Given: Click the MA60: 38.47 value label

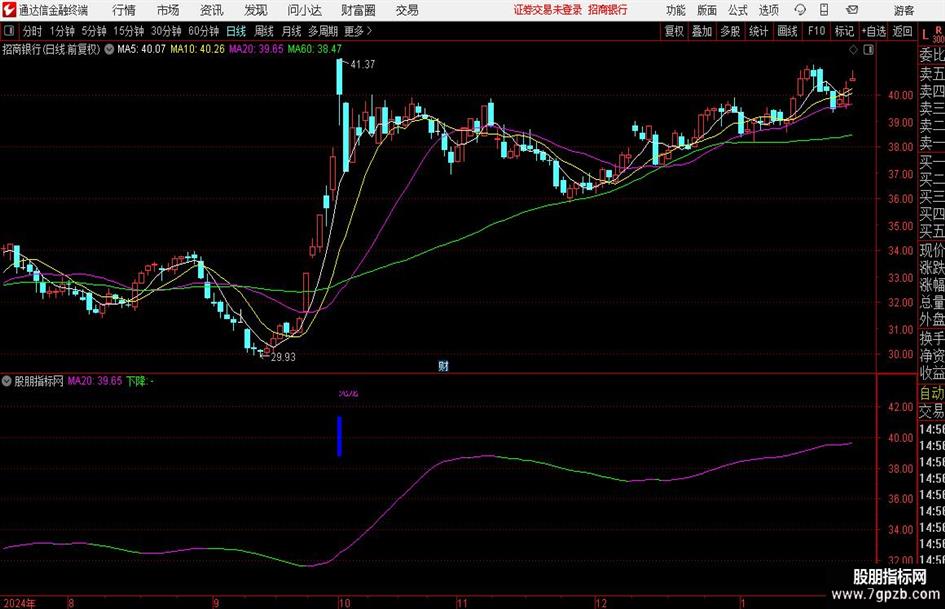Looking at the screenshot, I should pos(315,49).
